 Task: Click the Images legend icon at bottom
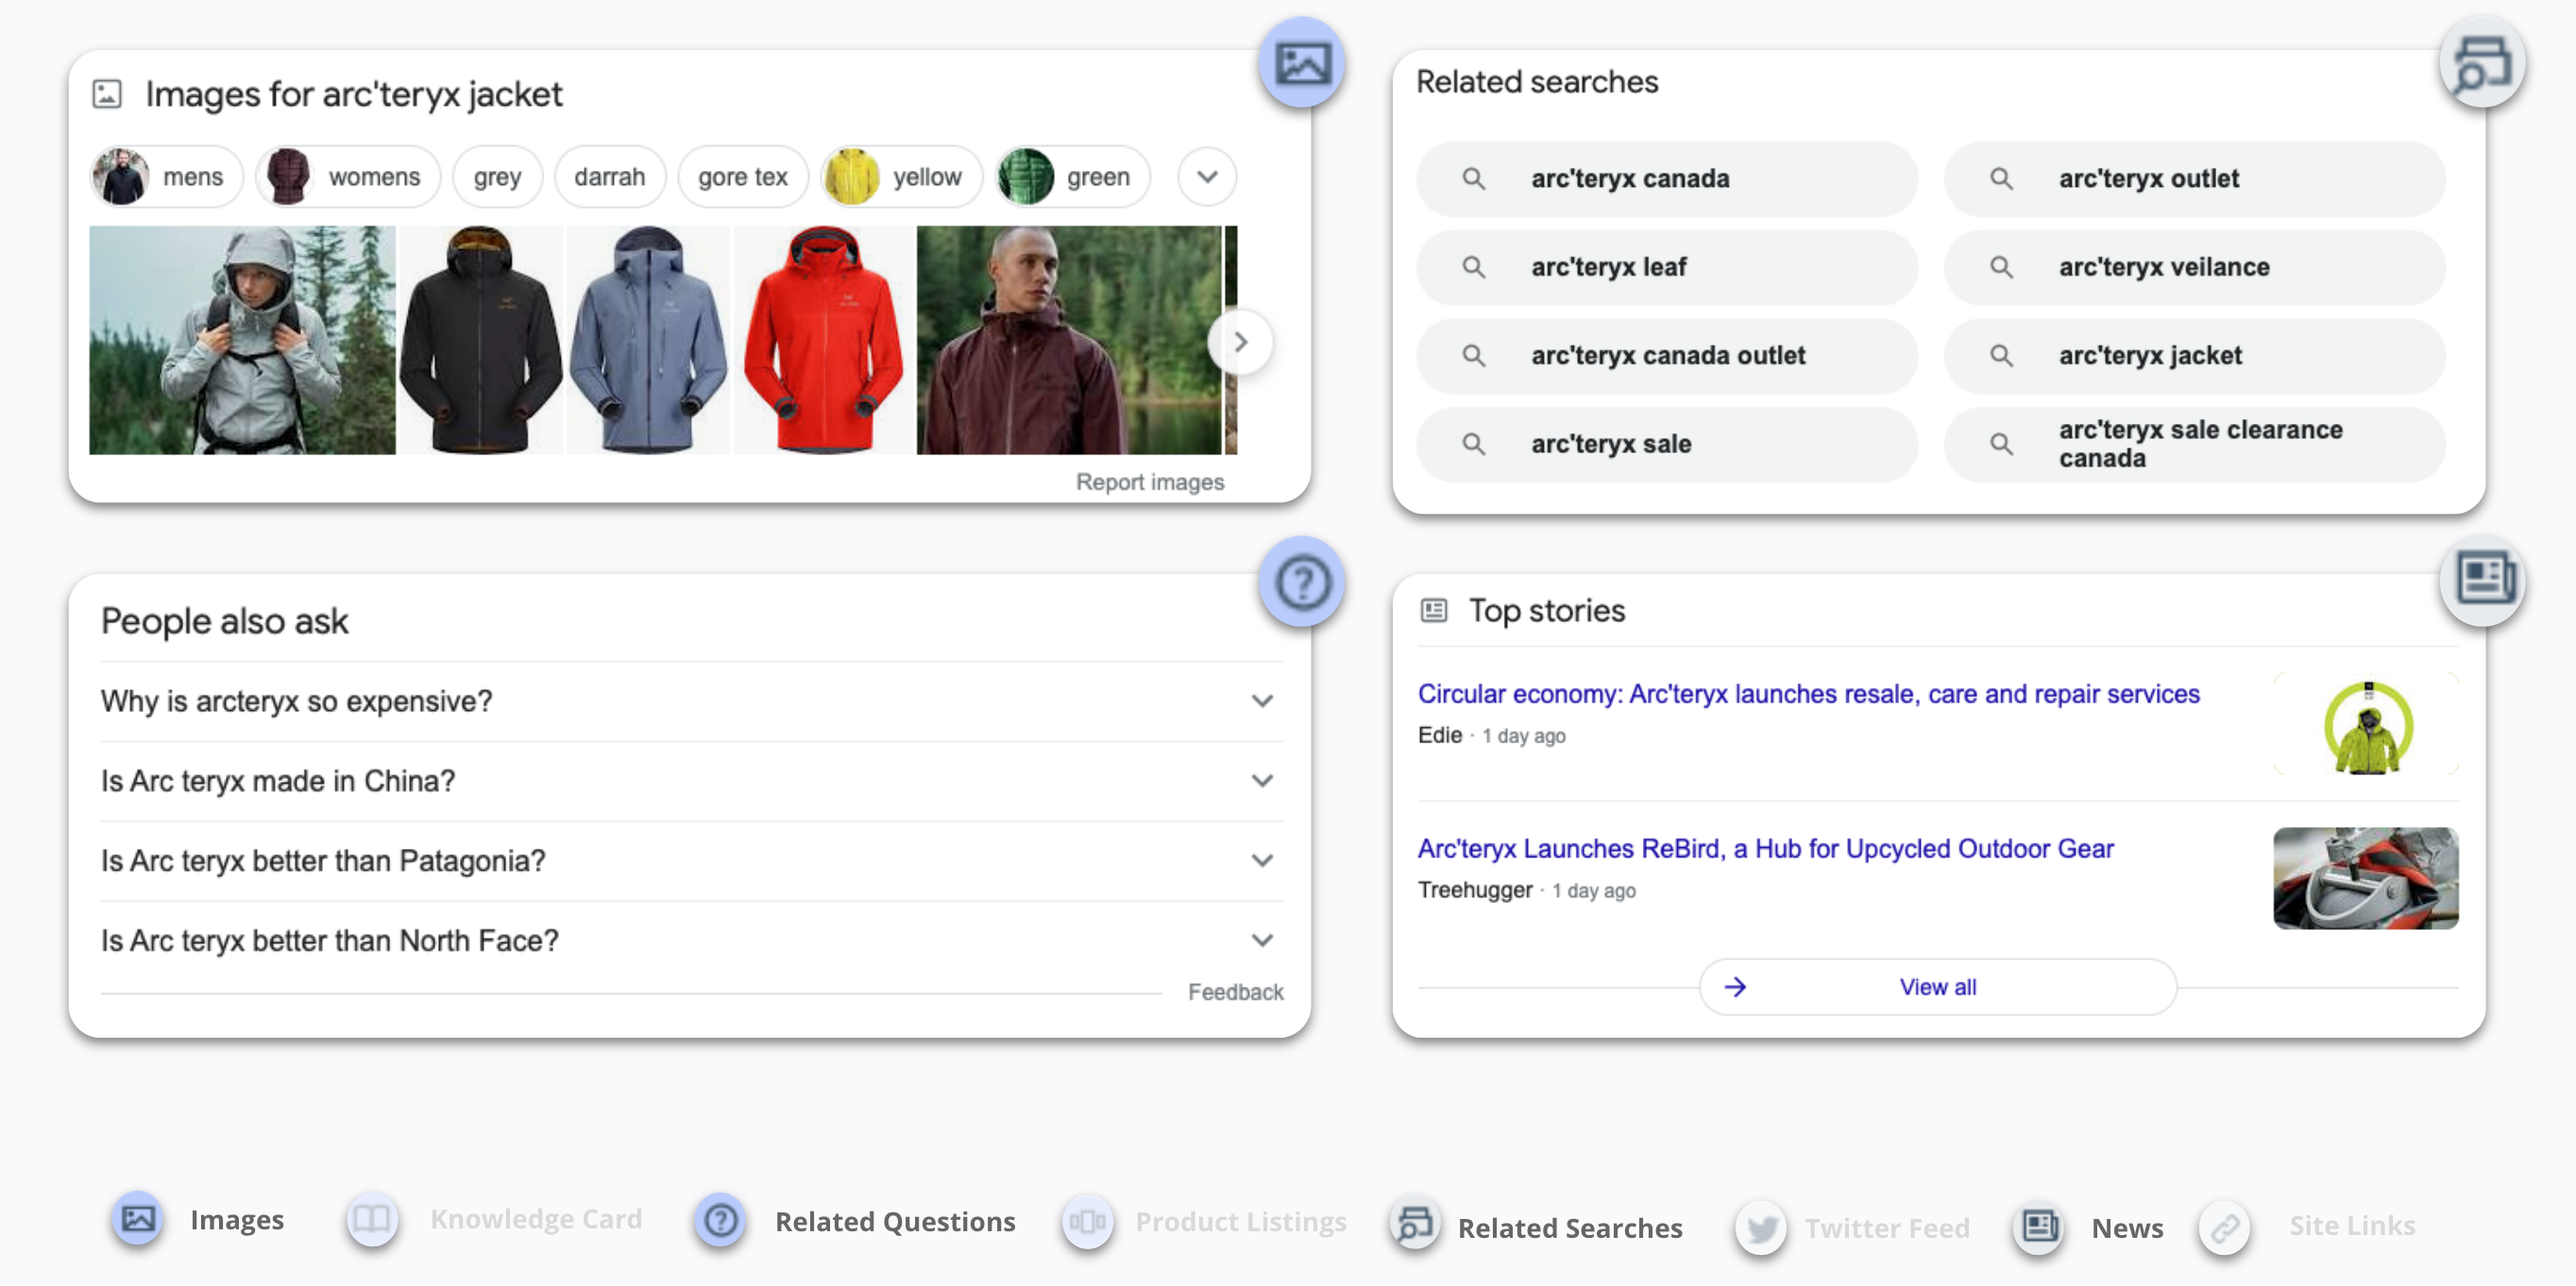(138, 1218)
